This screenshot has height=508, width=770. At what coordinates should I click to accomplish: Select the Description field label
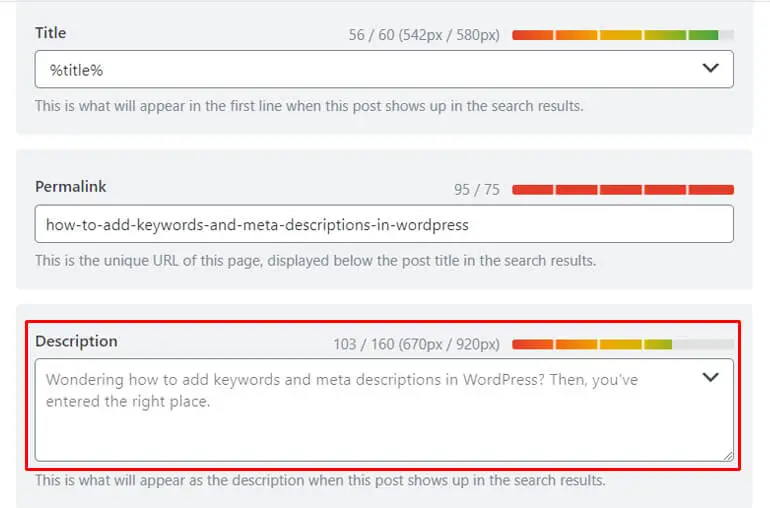(x=76, y=341)
